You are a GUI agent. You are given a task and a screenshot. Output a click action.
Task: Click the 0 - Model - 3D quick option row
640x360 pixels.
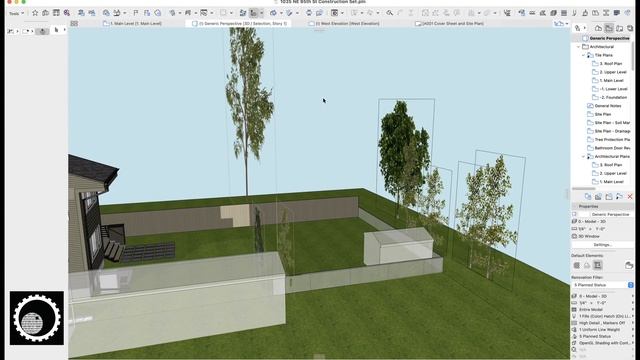(x=602, y=296)
